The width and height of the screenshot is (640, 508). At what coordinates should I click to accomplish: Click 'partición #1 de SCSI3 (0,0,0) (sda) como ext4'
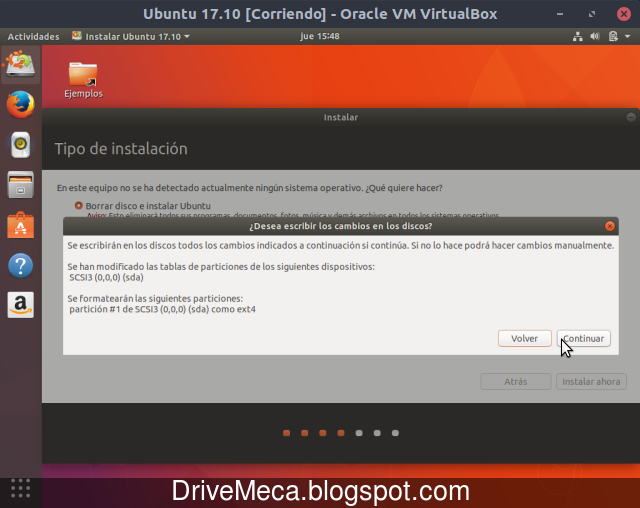pos(162,309)
